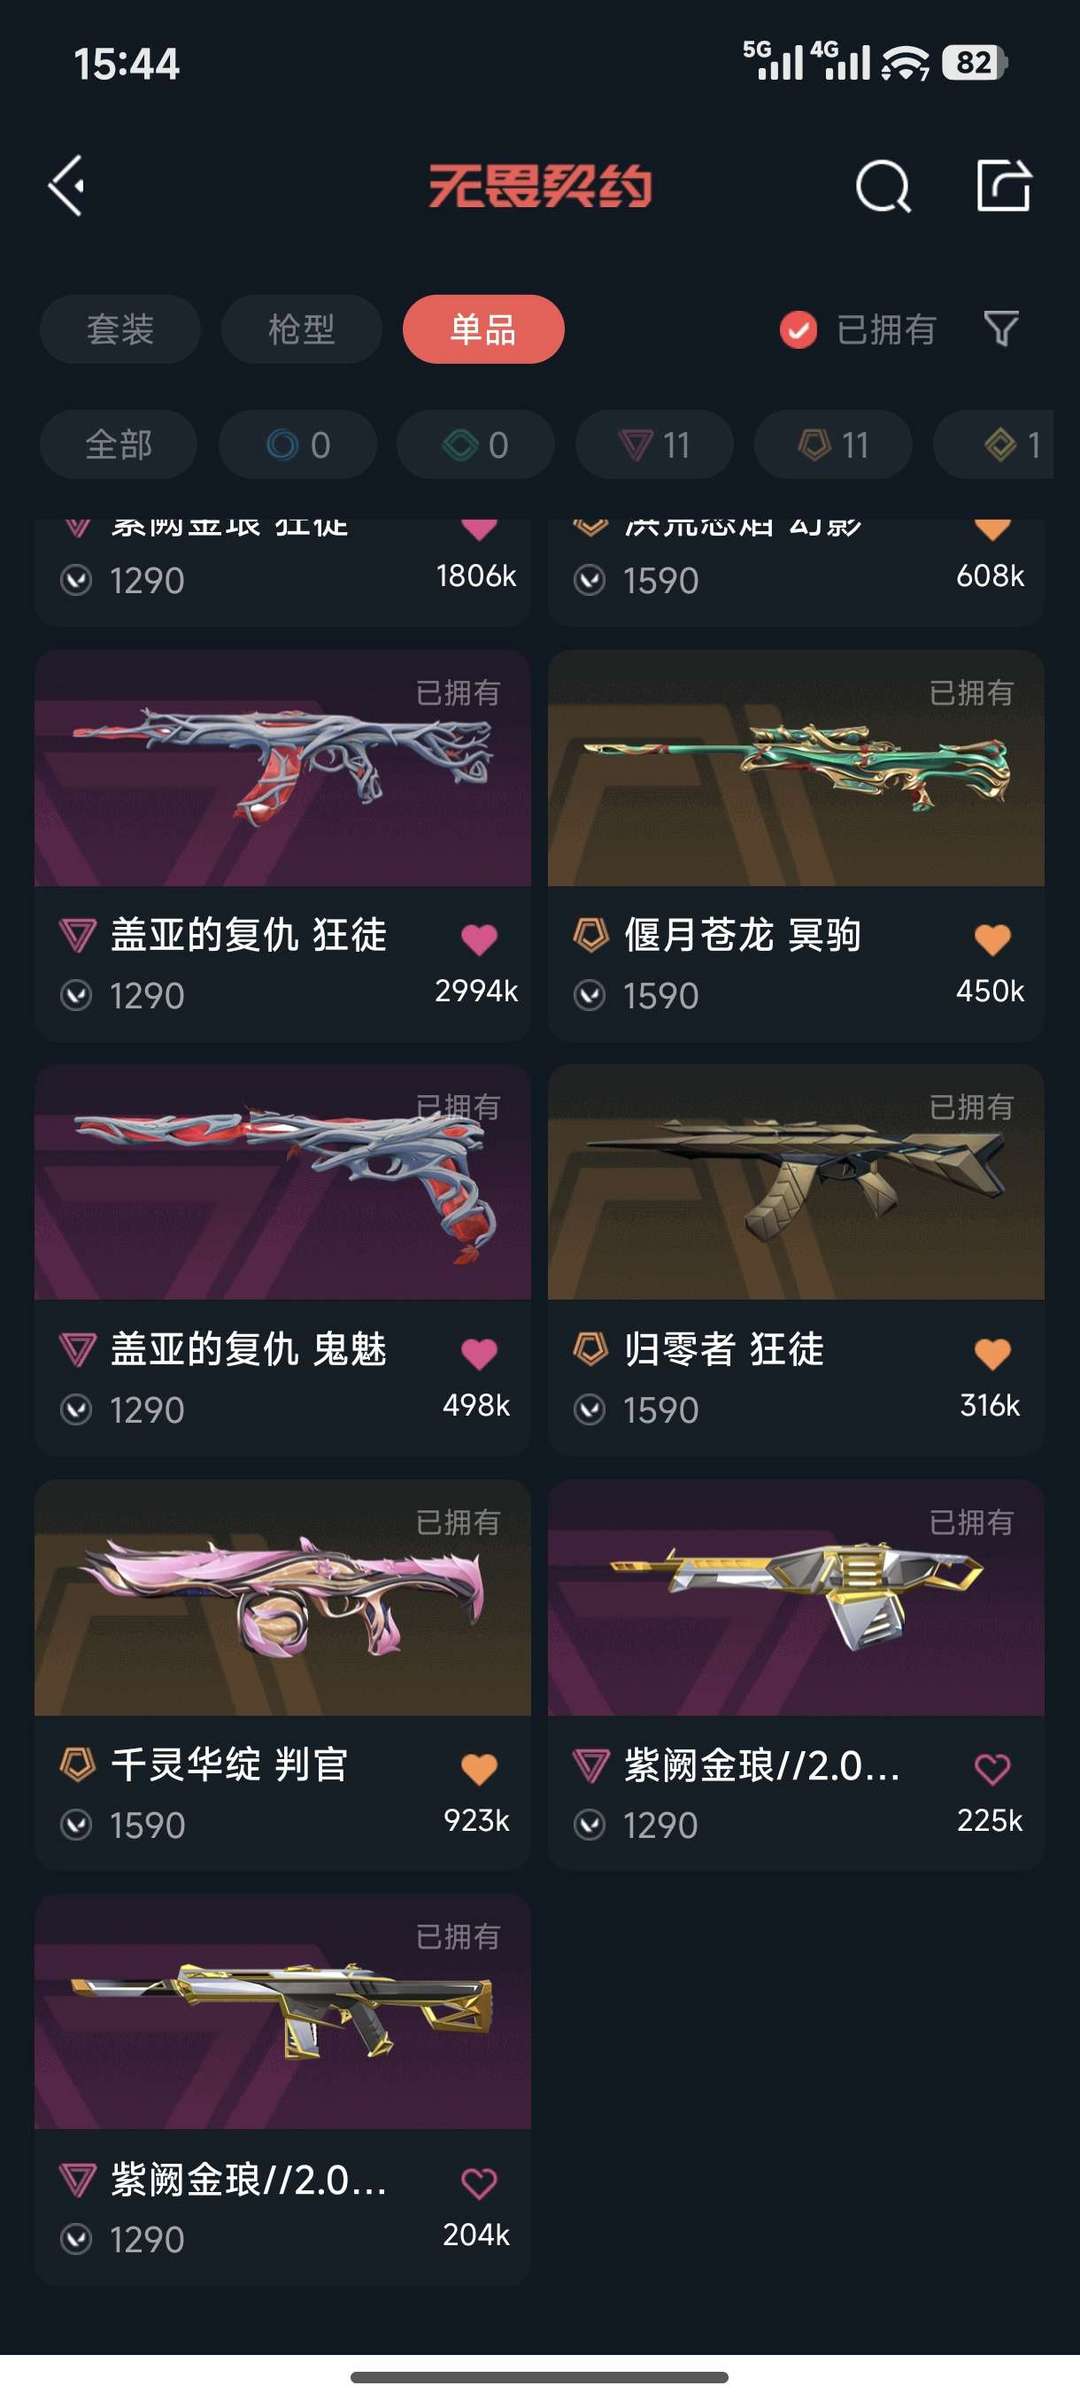Tap the back arrow icon
Screen dimensions: 1080x2401
[67, 186]
